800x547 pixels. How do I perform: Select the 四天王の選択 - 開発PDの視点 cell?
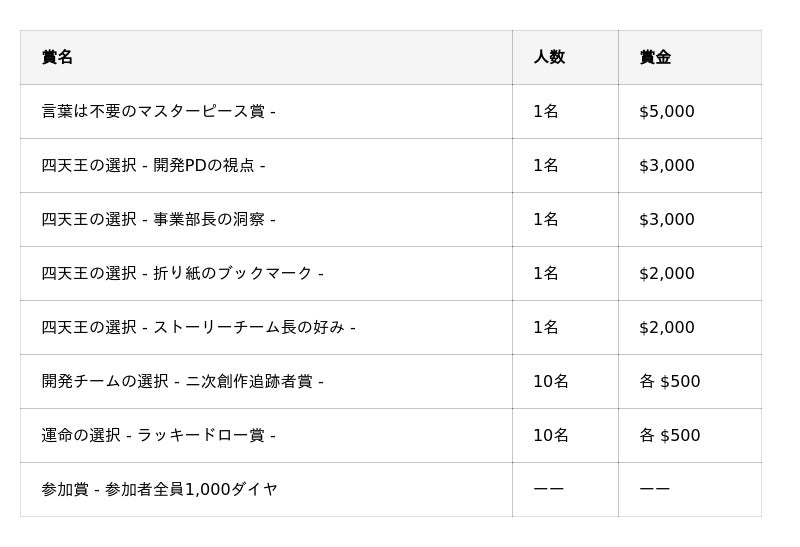pyautogui.click(x=153, y=165)
